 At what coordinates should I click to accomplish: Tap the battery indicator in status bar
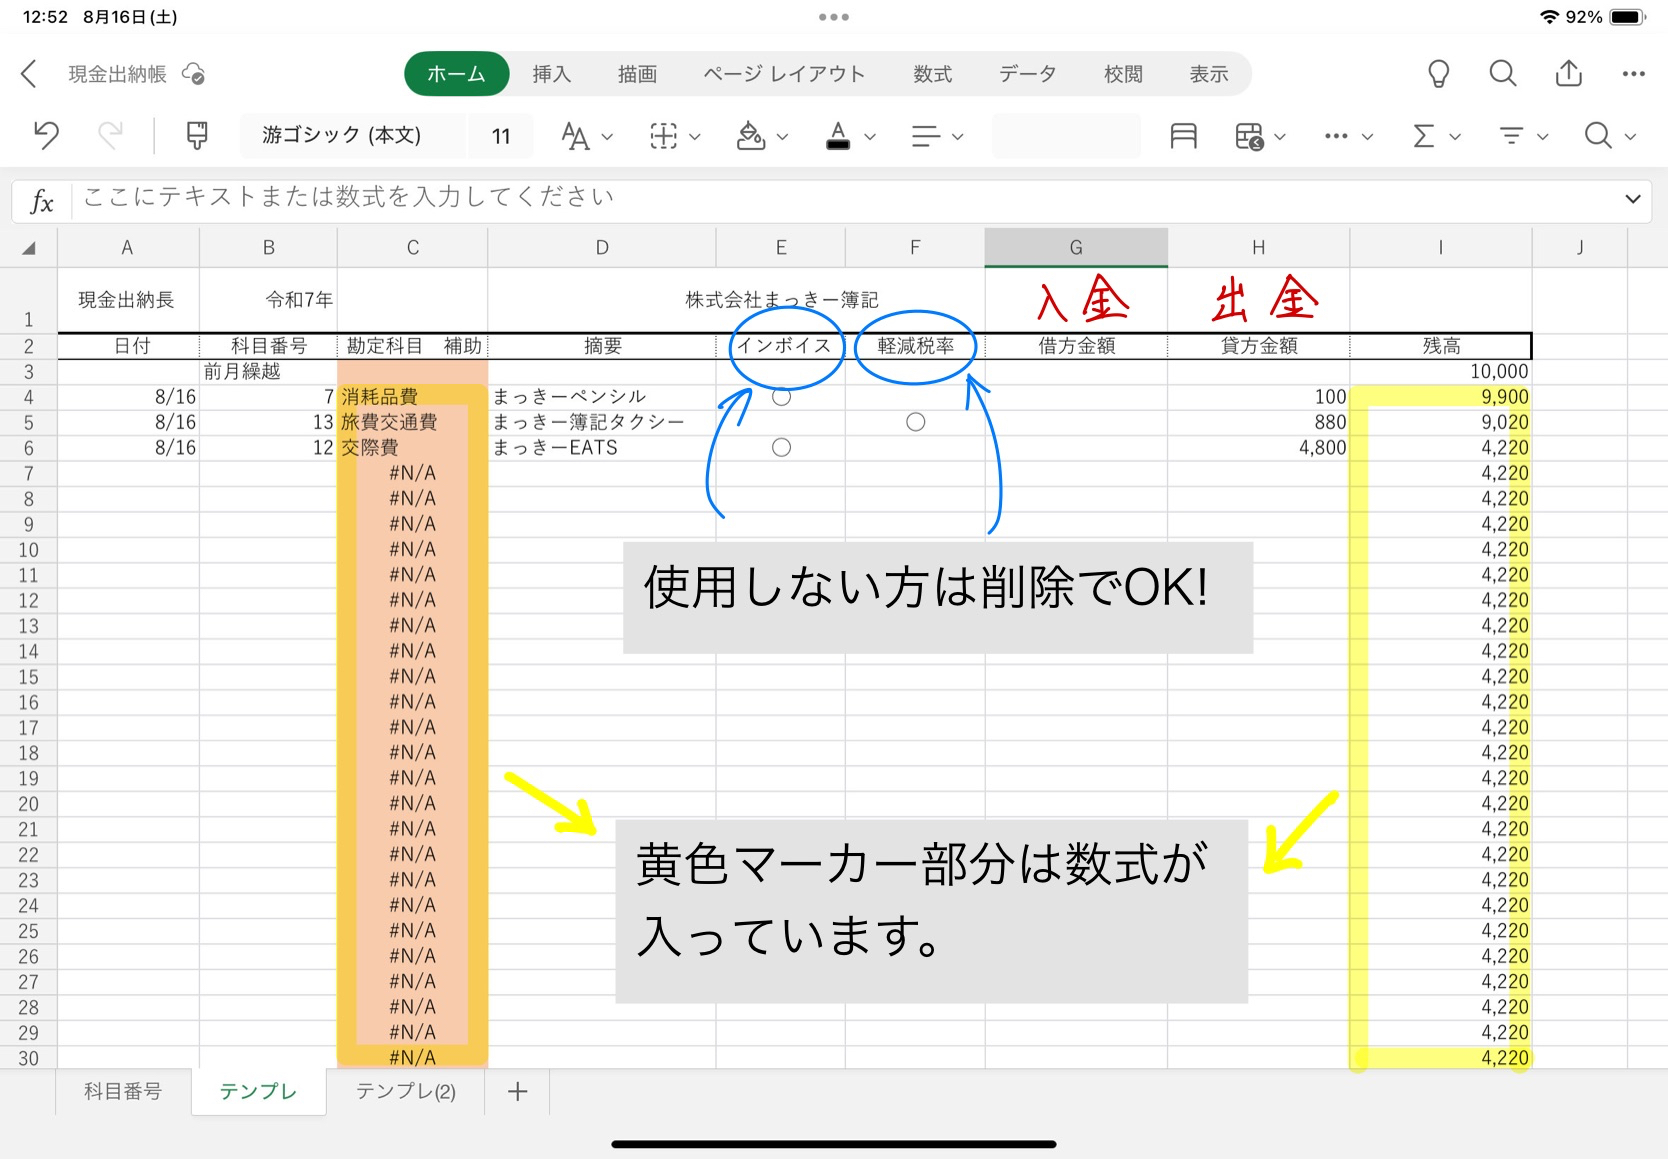(1628, 17)
